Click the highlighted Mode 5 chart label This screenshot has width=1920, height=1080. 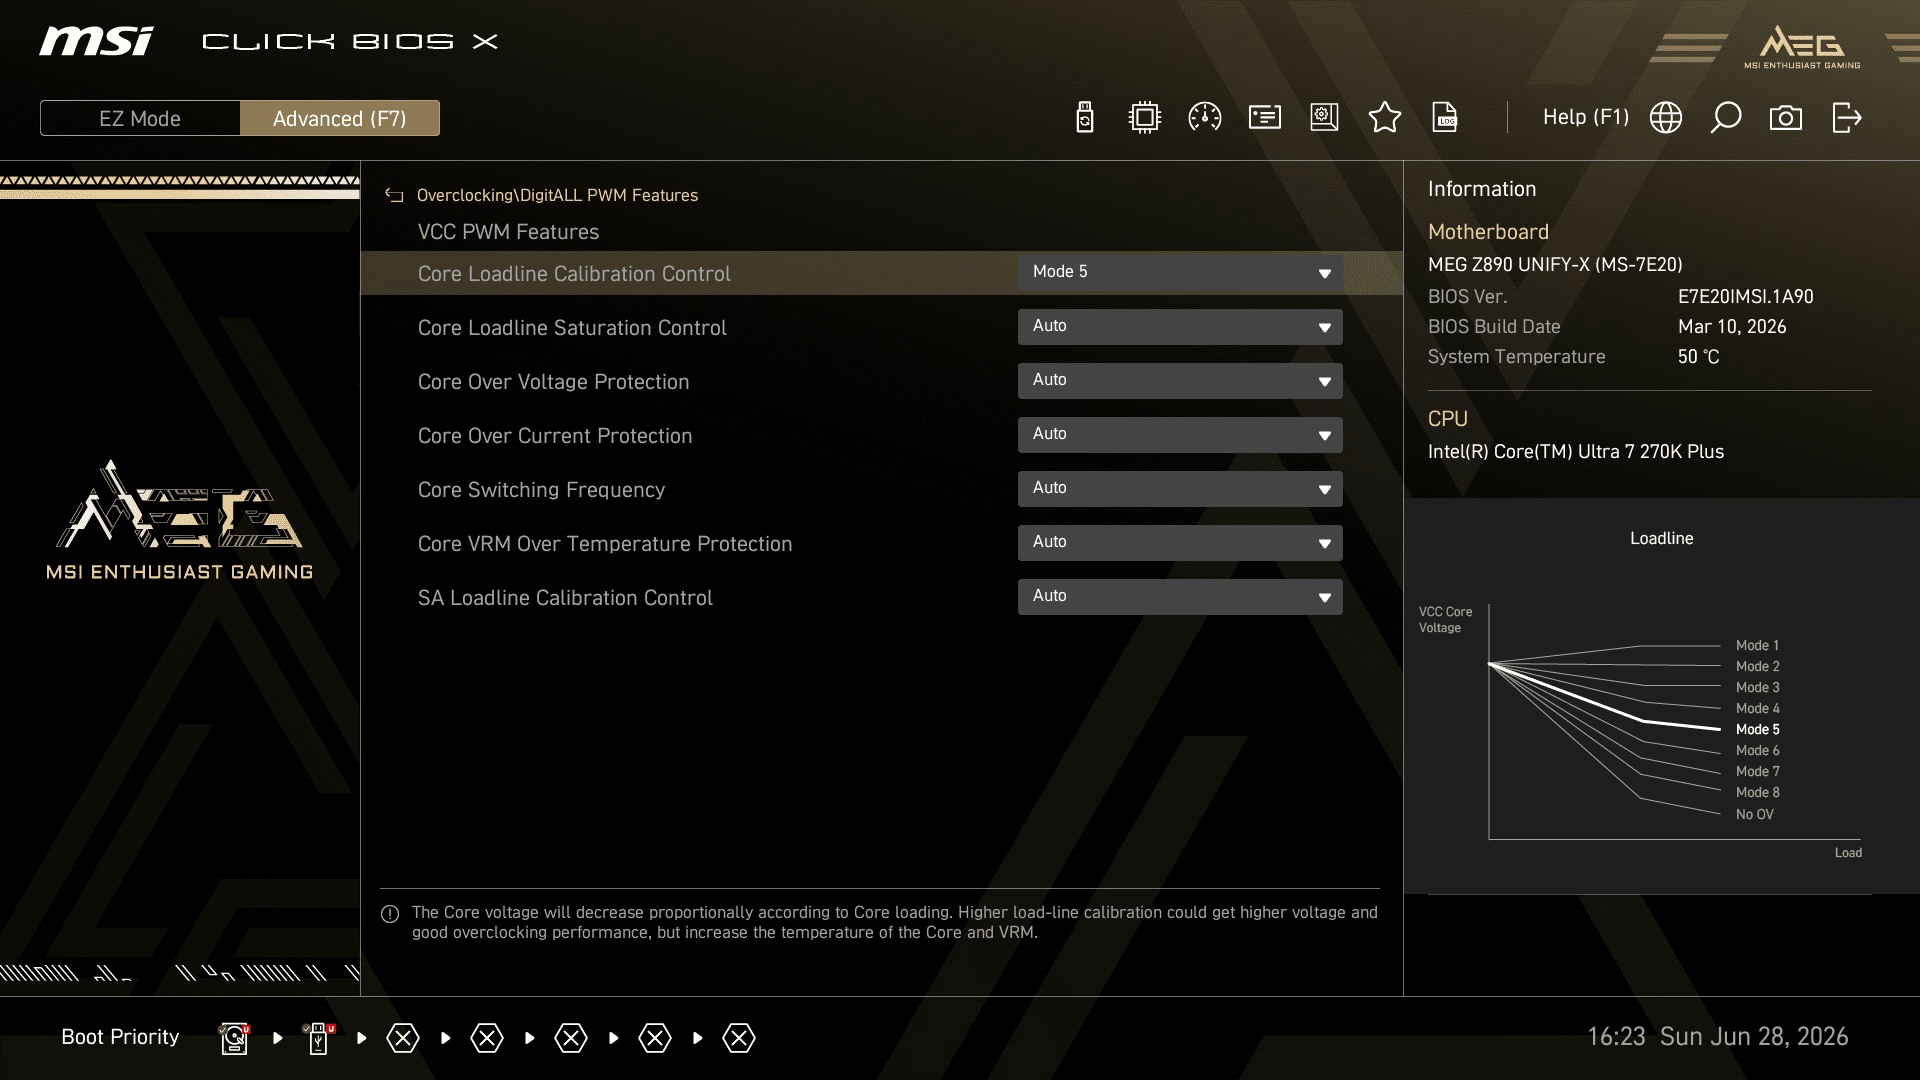(1757, 730)
